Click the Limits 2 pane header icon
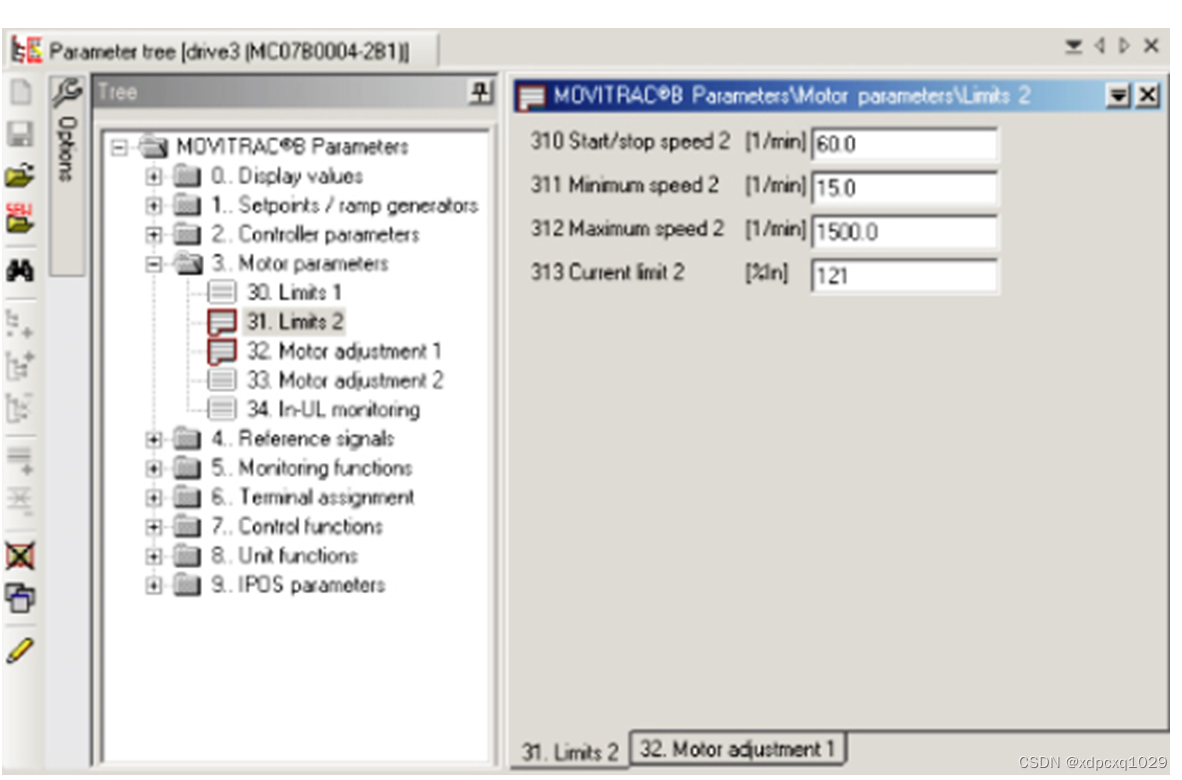Image resolution: width=1182 pixels, height=780 pixels. tap(532, 97)
